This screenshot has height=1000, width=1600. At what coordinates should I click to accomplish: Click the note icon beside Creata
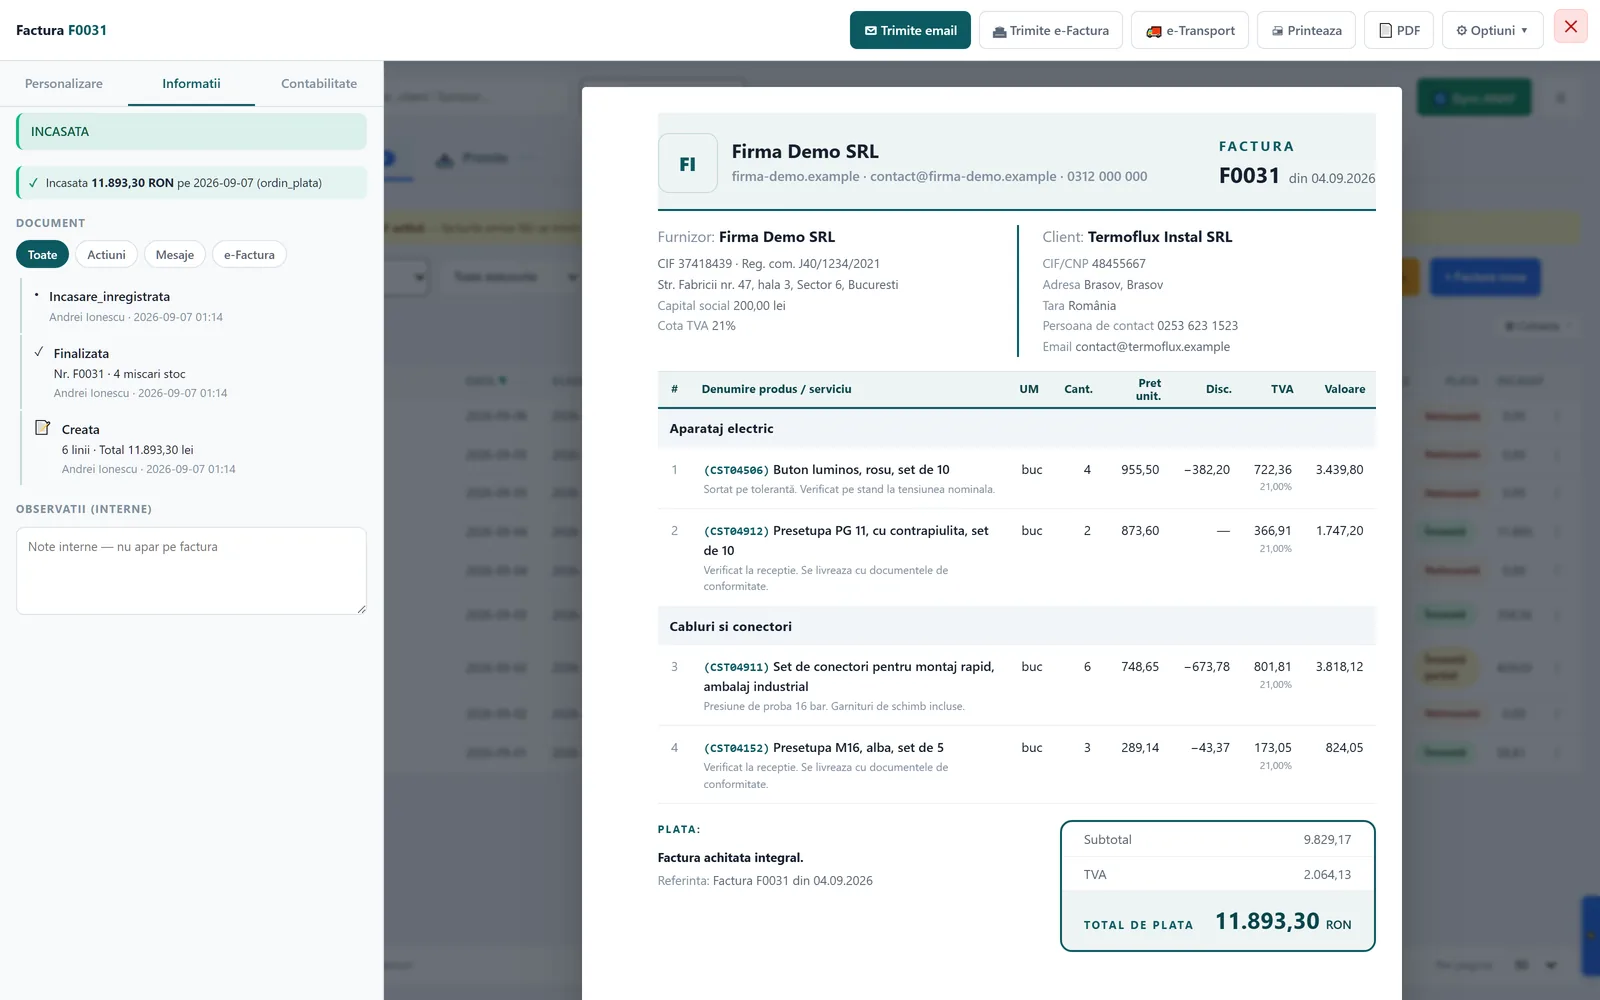43,427
